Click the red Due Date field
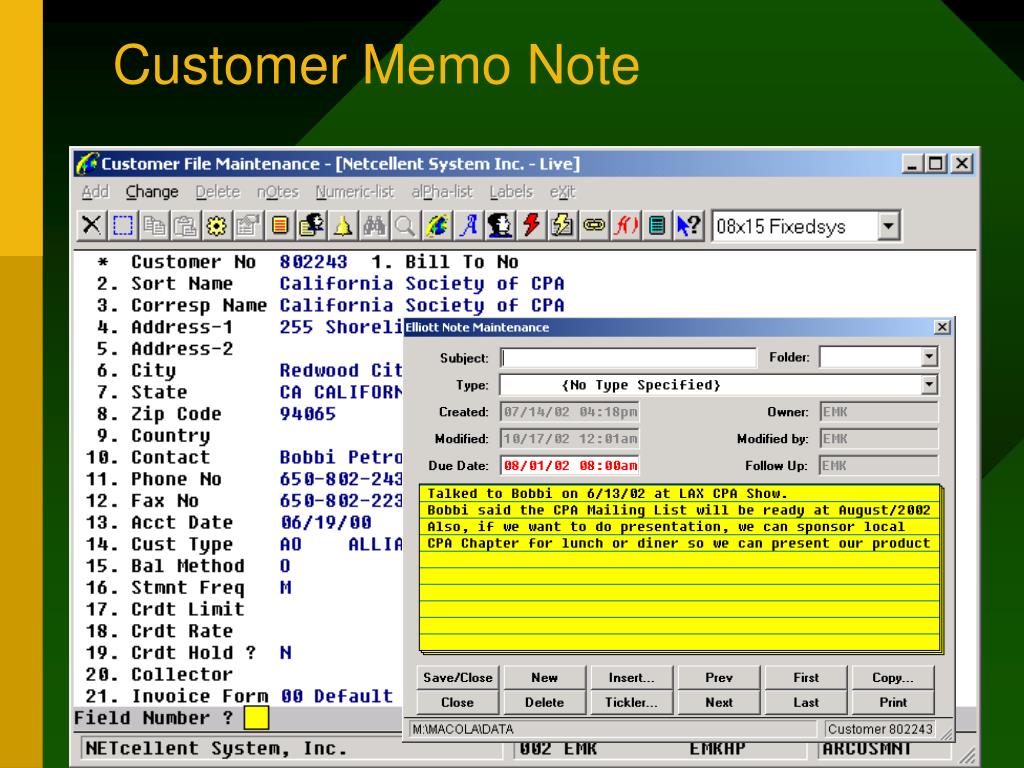 569,466
